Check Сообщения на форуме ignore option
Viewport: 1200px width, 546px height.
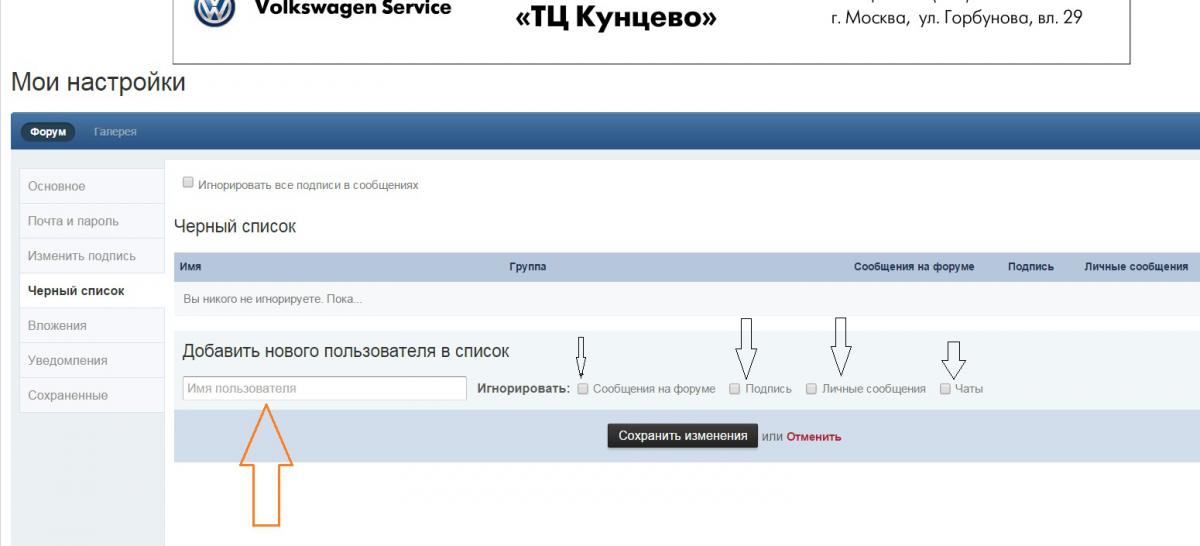tap(583, 389)
